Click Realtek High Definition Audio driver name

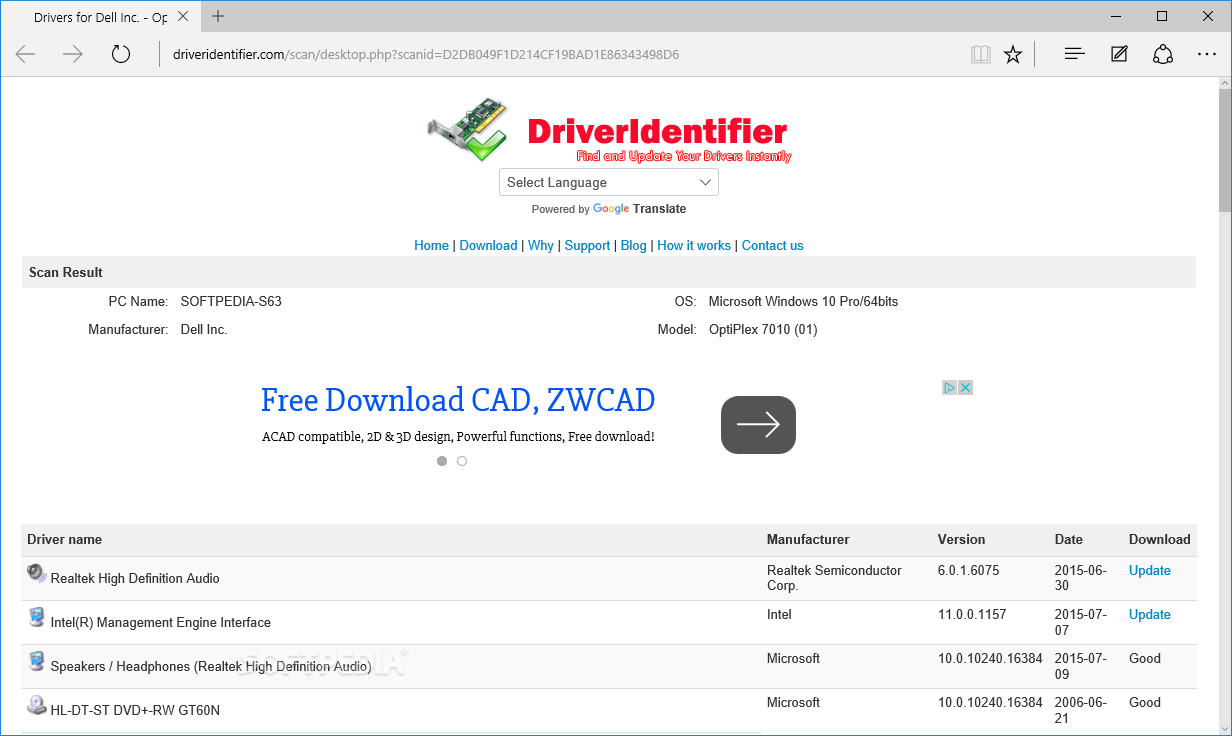coord(135,578)
